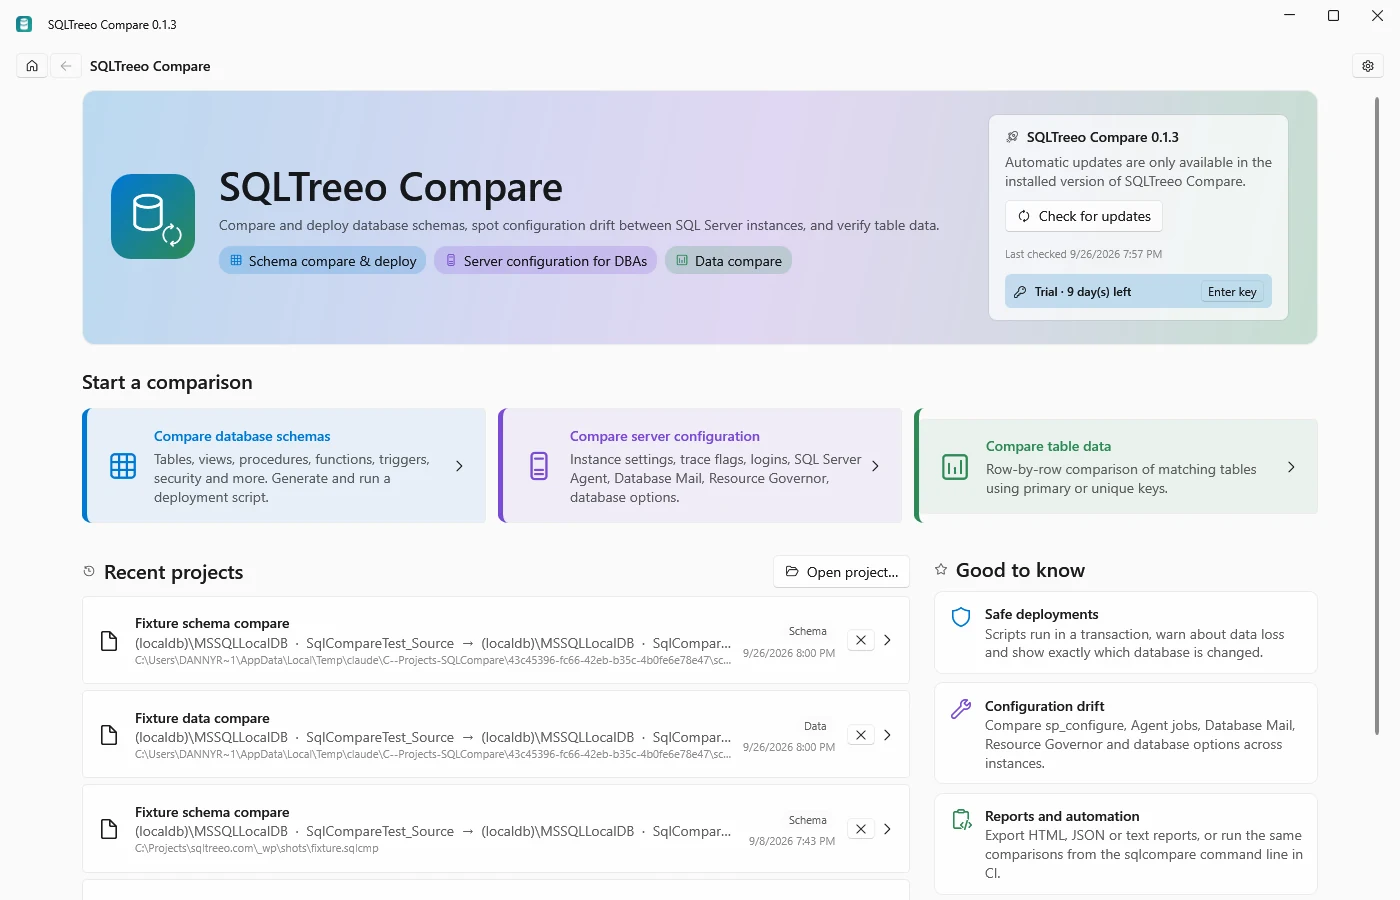Open settings via the gear icon

[1368, 66]
